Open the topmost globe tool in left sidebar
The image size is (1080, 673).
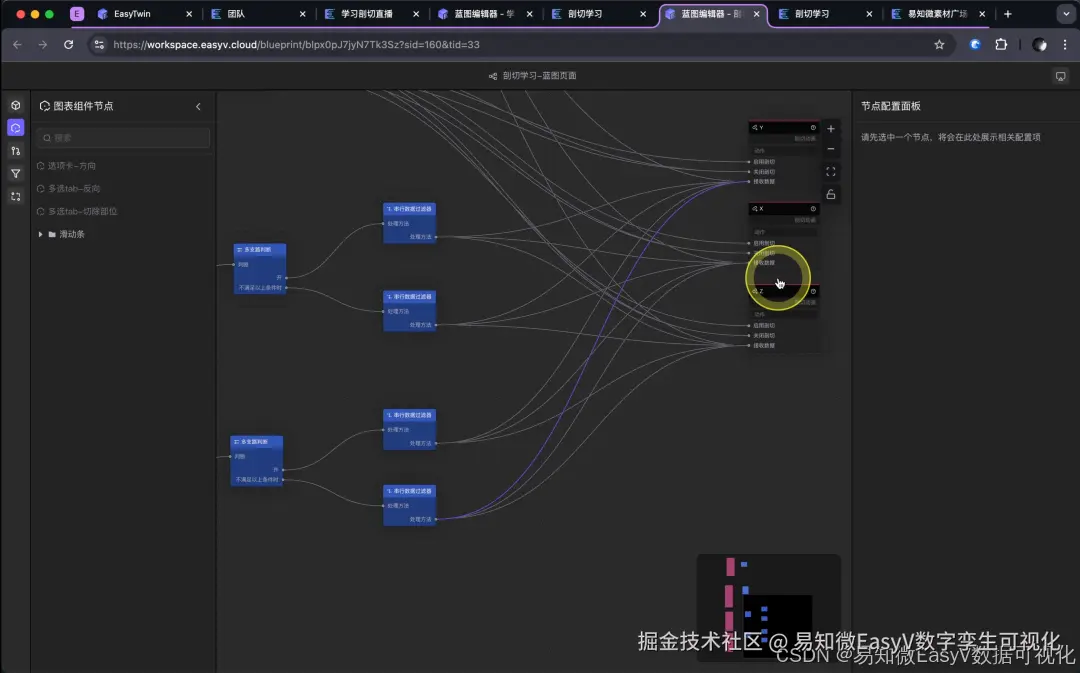point(15,105)
